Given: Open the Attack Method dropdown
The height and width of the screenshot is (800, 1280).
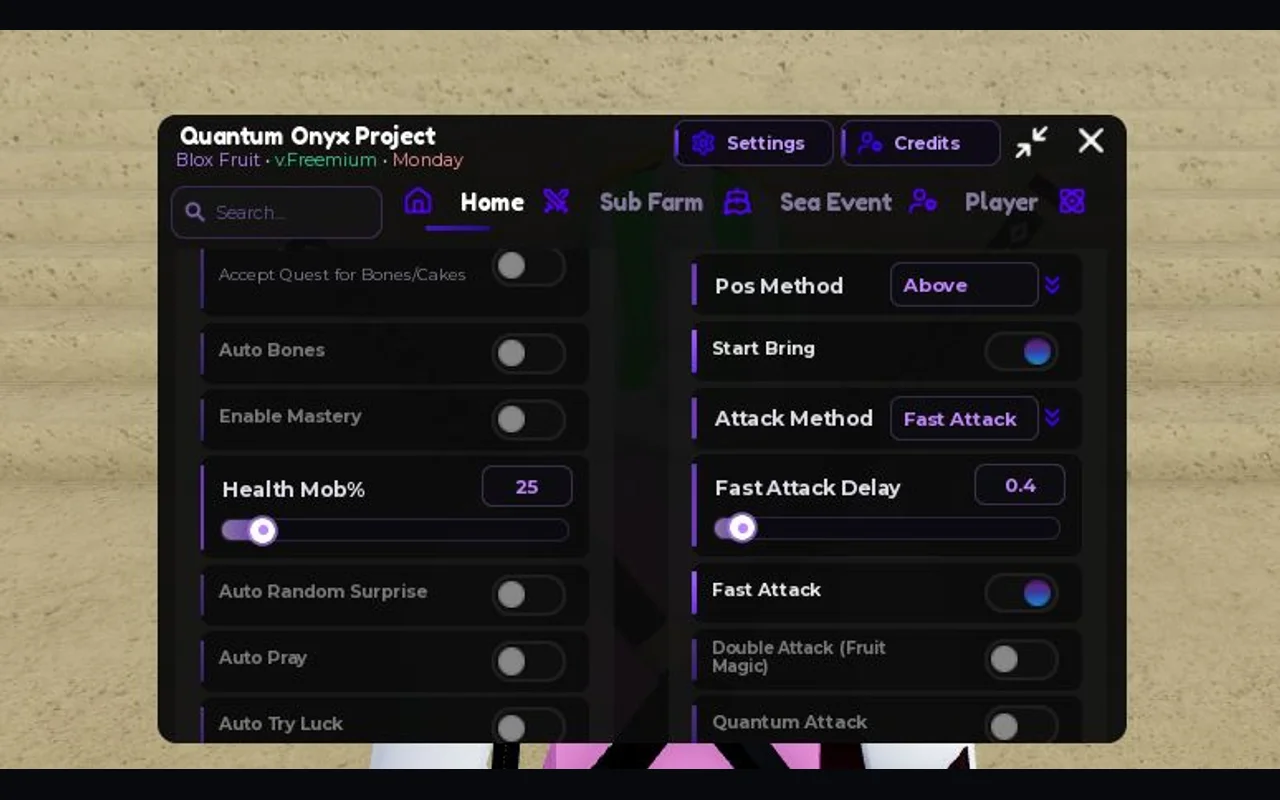Looking at the screenshot, I should coord(964,419).
